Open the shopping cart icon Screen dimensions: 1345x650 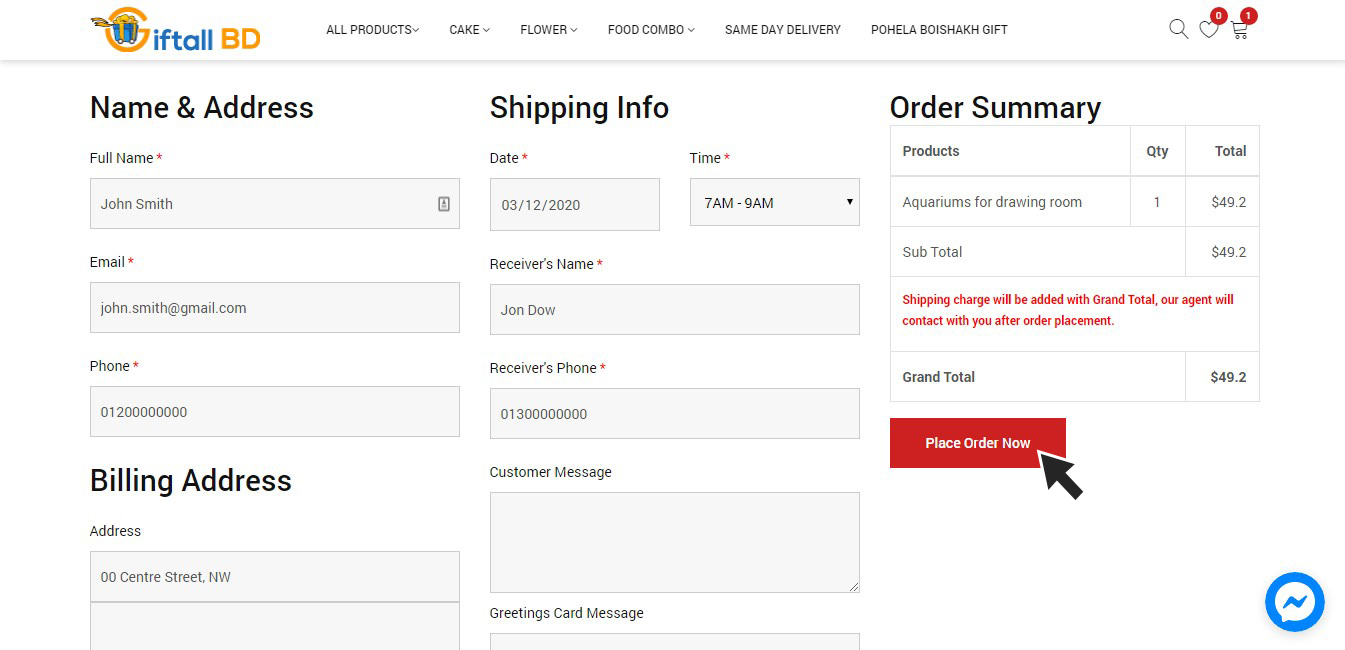click(1239, 29)
